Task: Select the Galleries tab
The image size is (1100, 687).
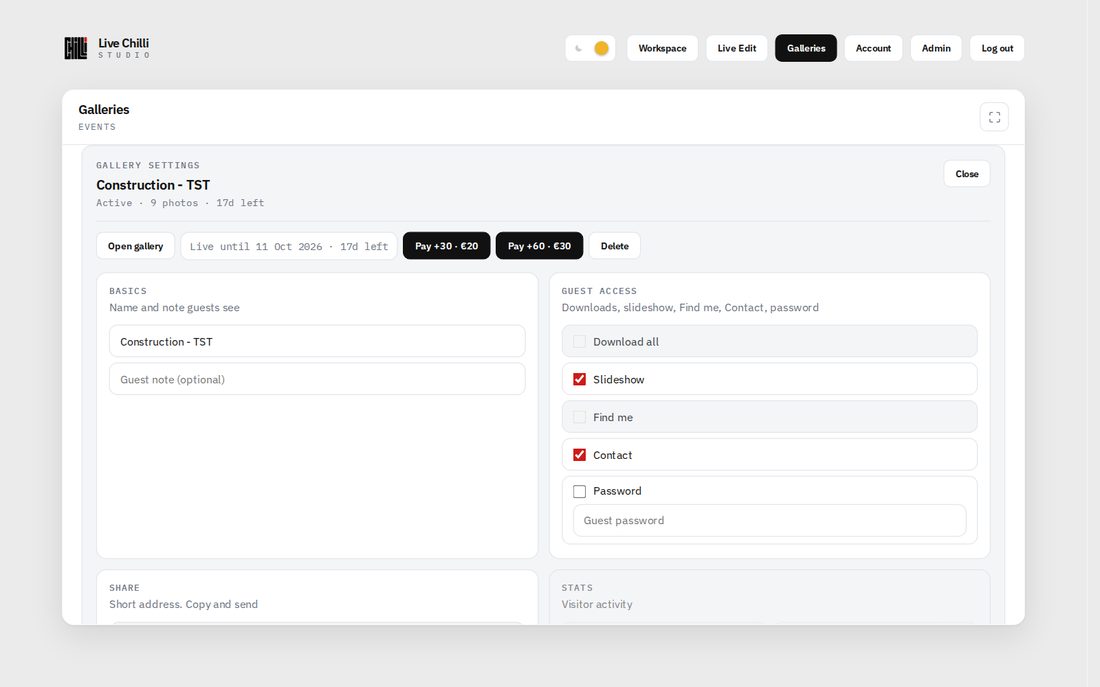Action: [x=806, y=48]
